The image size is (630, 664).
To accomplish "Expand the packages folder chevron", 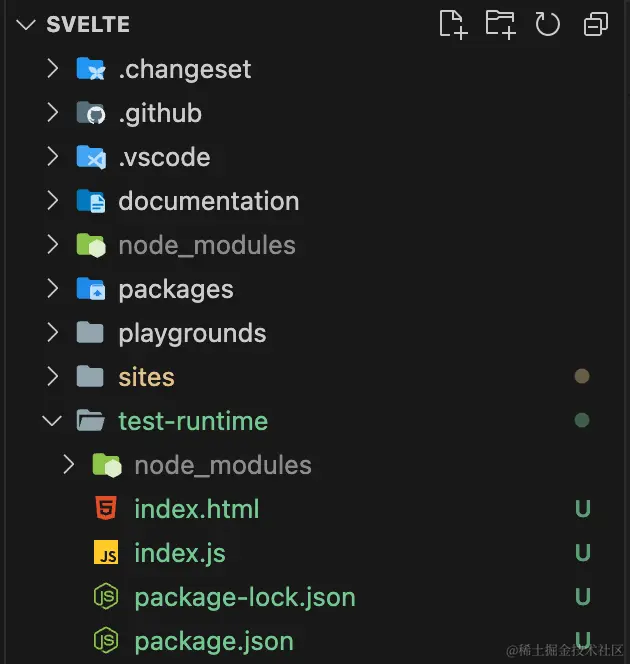I will click(52, 289).
